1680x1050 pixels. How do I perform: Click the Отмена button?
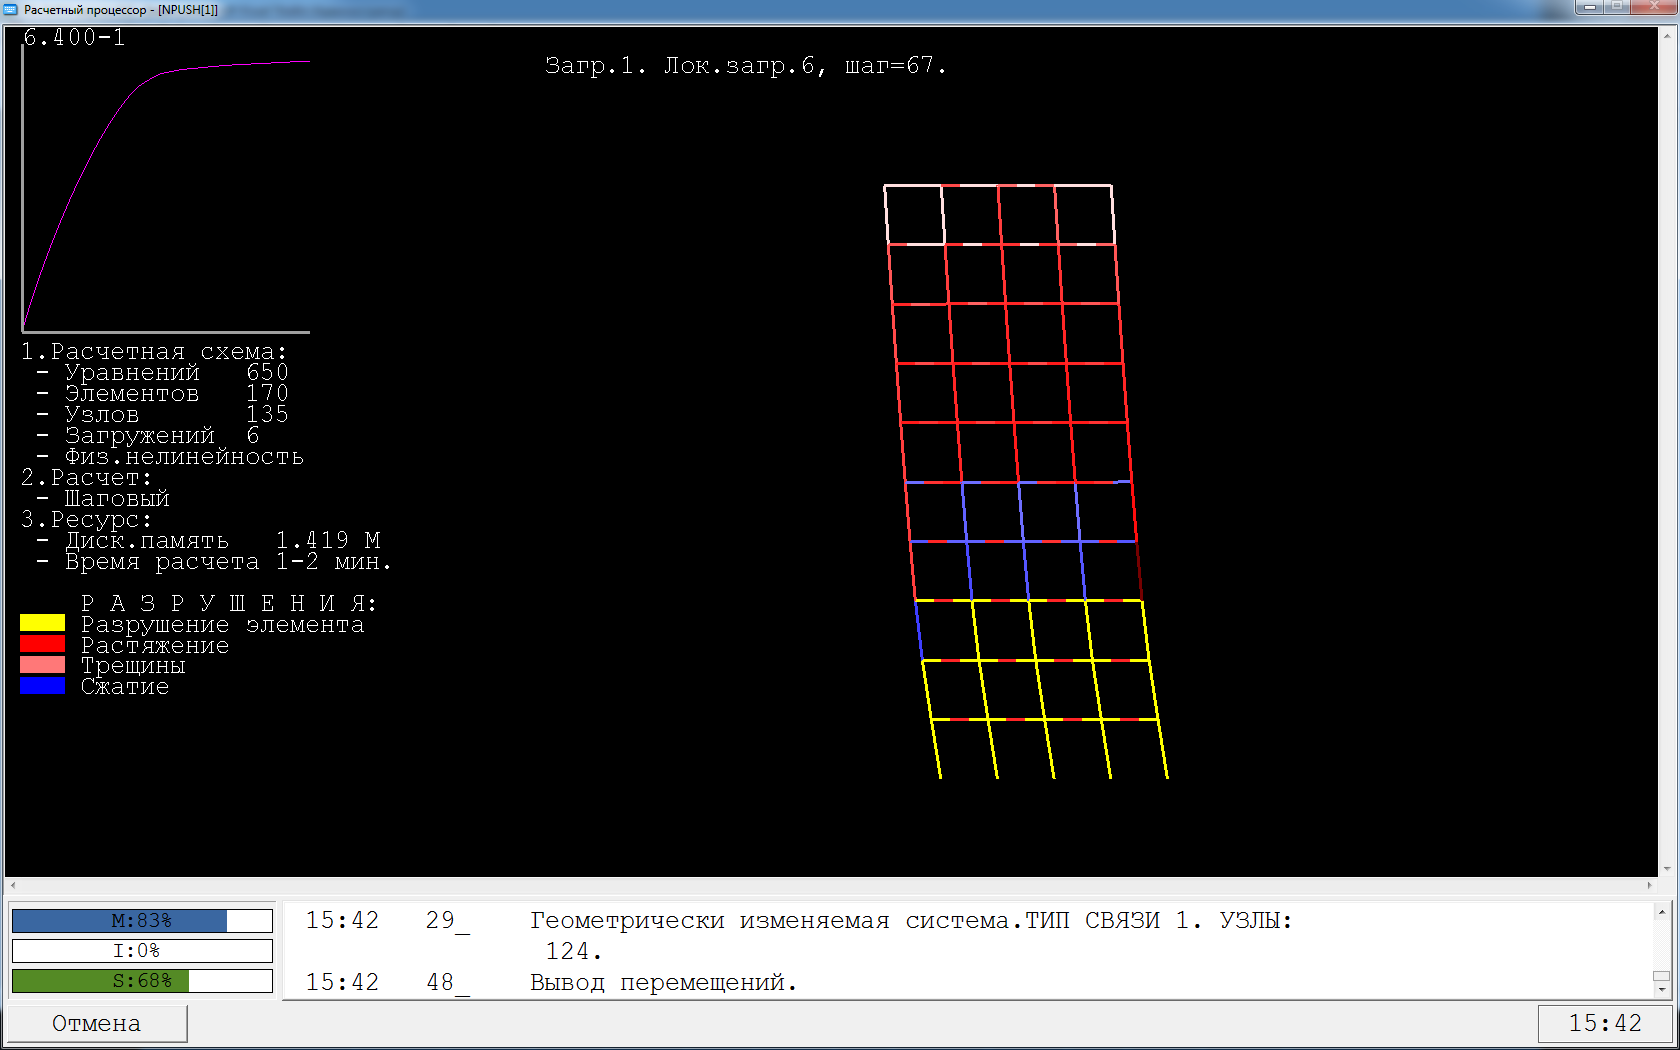tap(96, 1023)
